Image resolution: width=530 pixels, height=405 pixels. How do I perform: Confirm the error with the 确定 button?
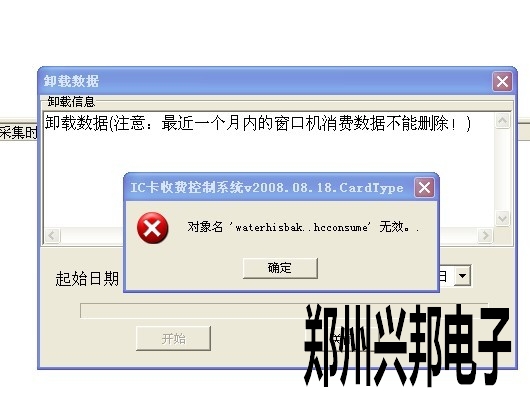(280, 268)
